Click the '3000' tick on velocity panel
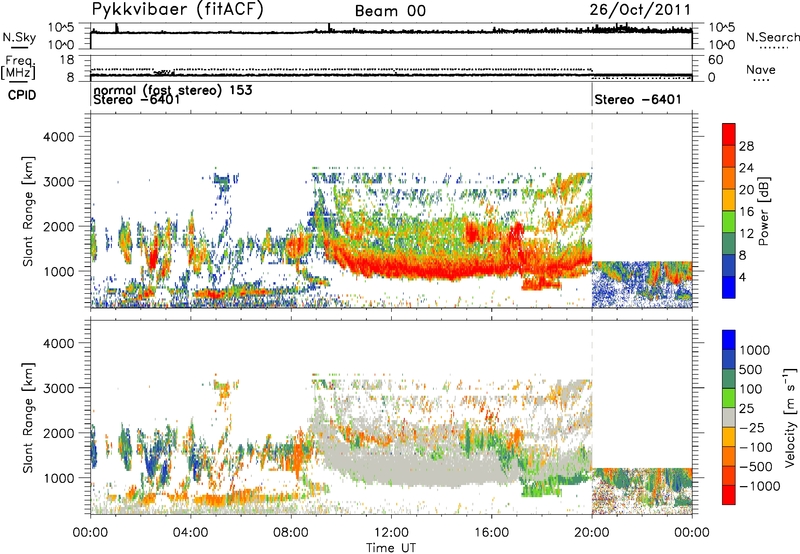 58,388
